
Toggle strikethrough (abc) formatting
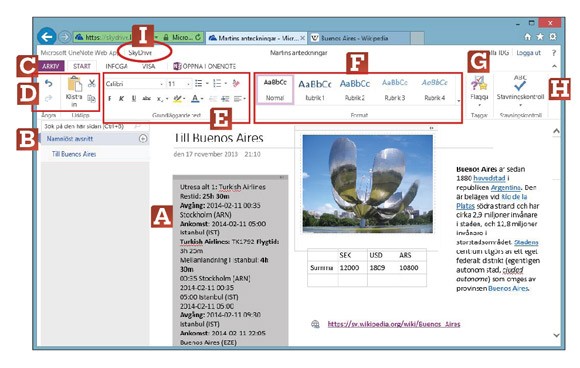[146, 99]
